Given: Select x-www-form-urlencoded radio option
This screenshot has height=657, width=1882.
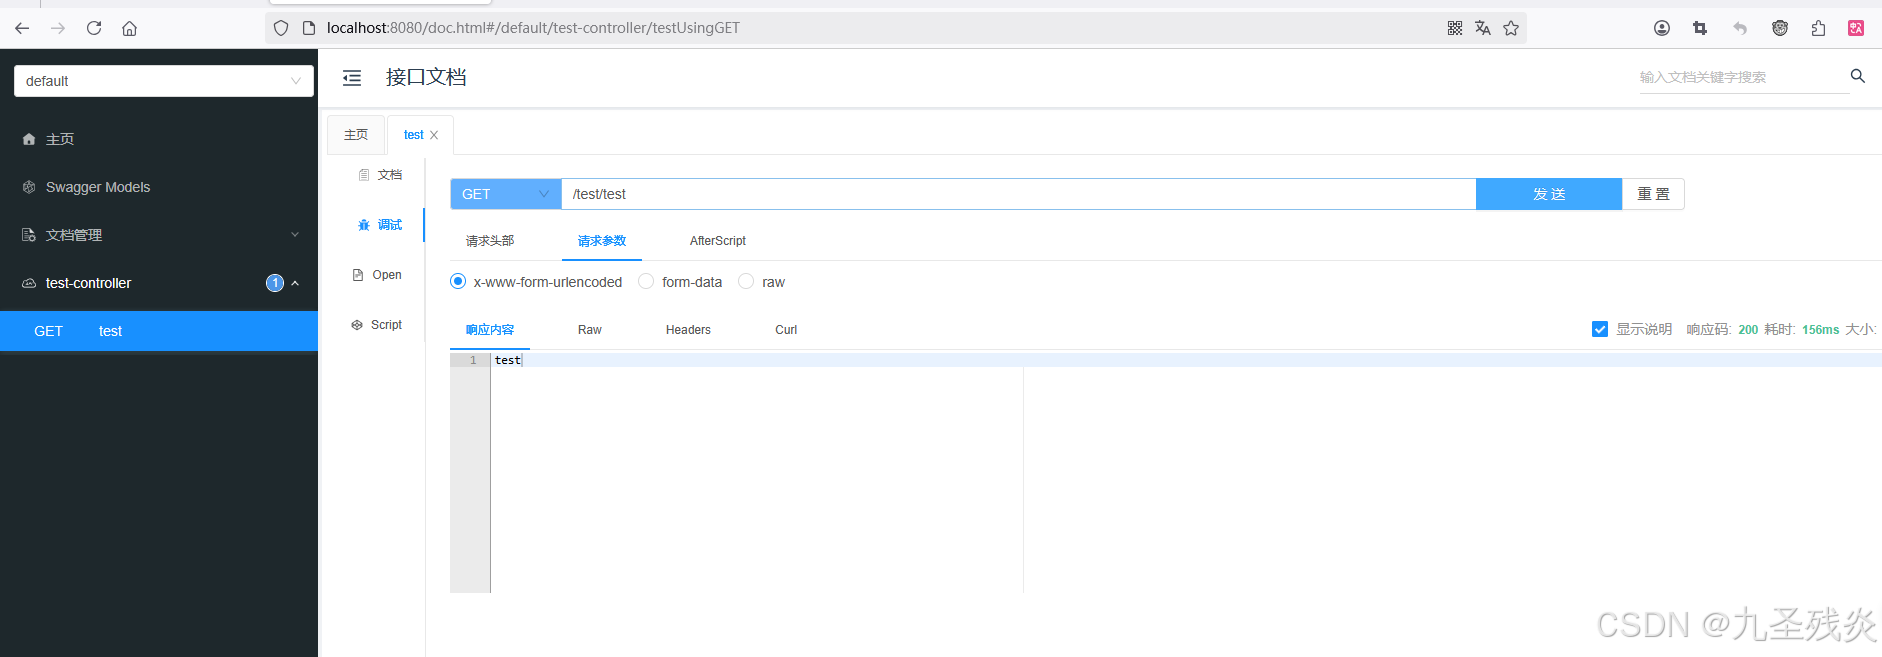Looking at the screenshot, I should pos(458,282).
